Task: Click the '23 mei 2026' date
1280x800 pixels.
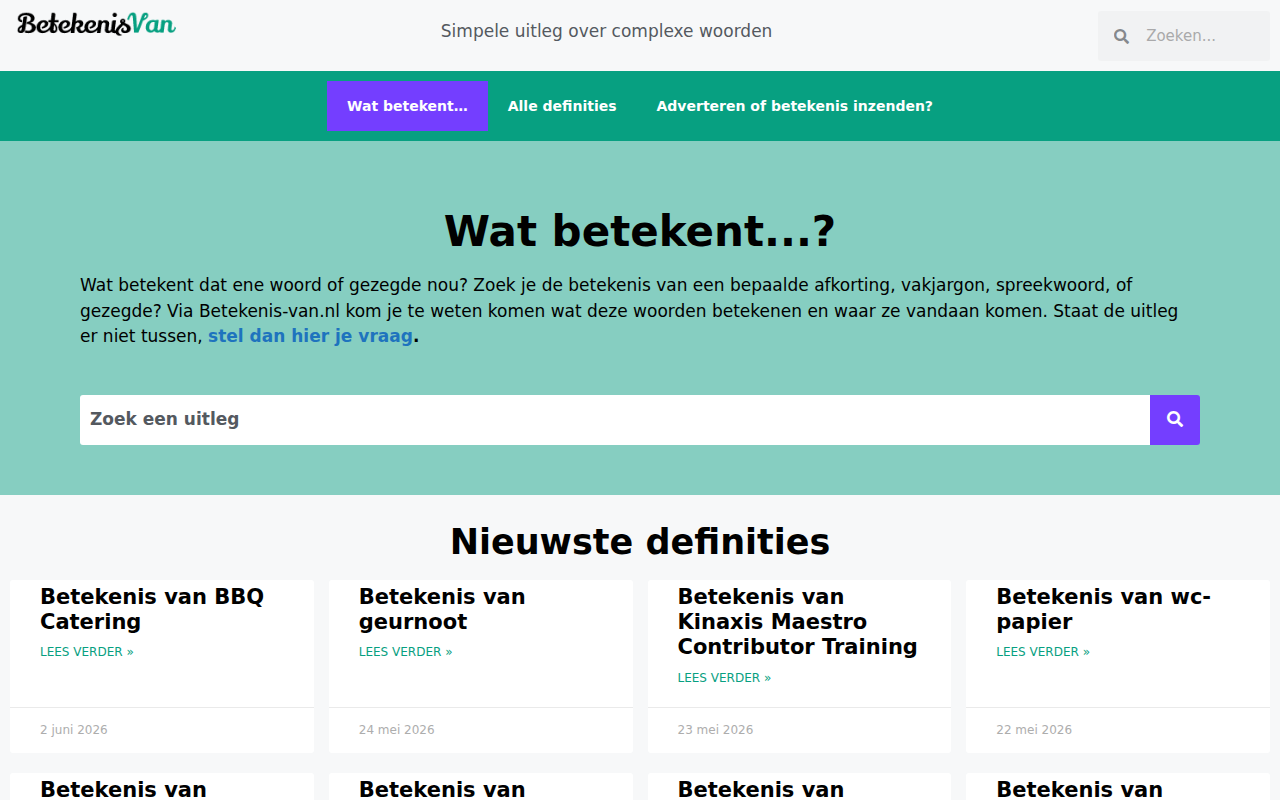Action: click(716, 730)
